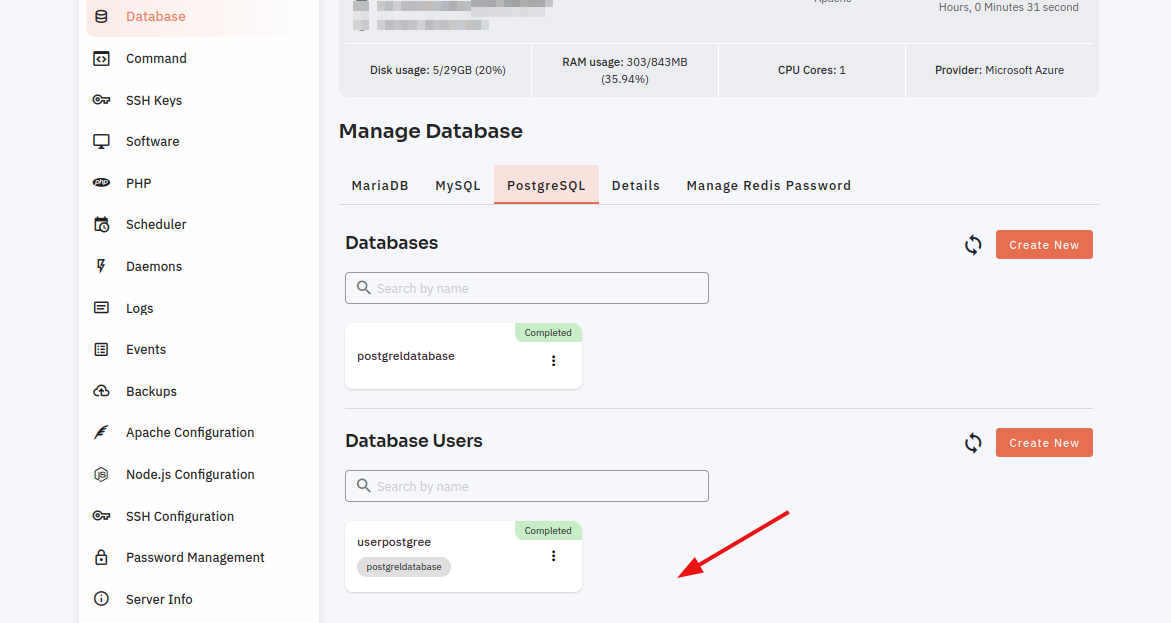Click the Backups cloud icon
1171x623 pixels.
pos(102,391)
